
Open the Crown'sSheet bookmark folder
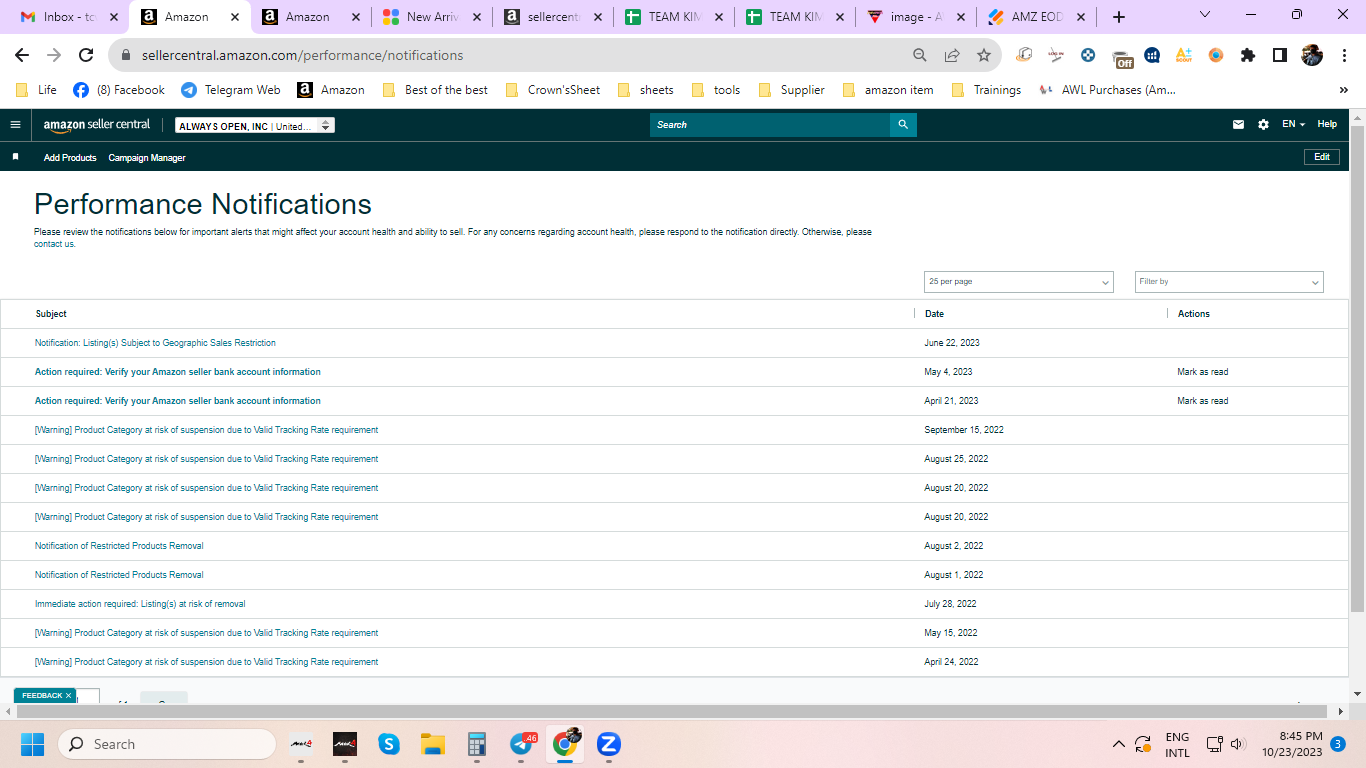553,90
